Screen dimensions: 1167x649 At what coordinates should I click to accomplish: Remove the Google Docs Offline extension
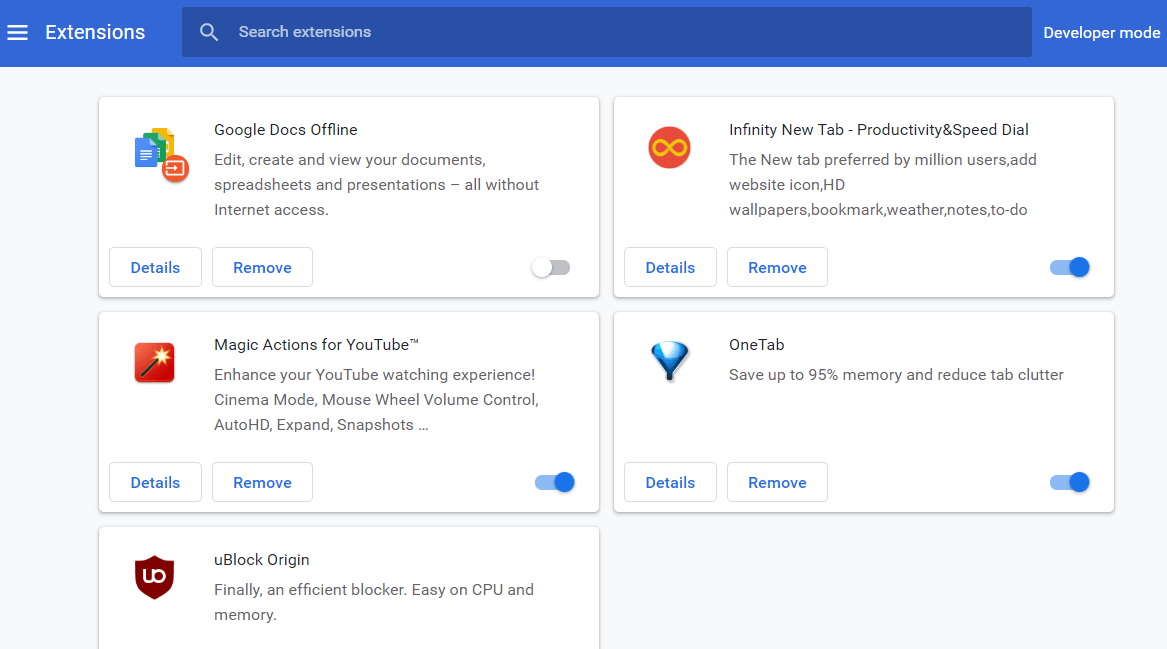click(262, 267)
